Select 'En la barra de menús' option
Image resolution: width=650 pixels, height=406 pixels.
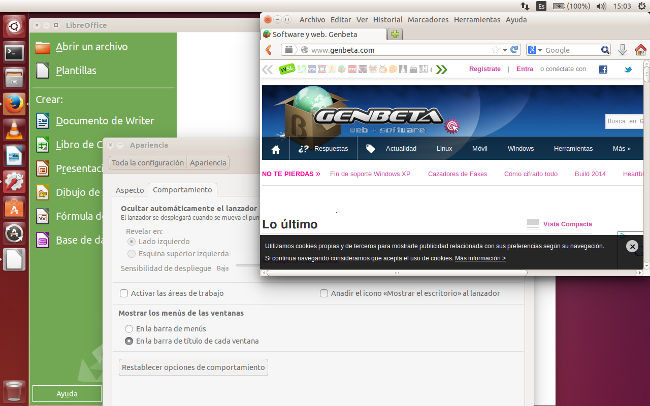[x=129, y=328]
